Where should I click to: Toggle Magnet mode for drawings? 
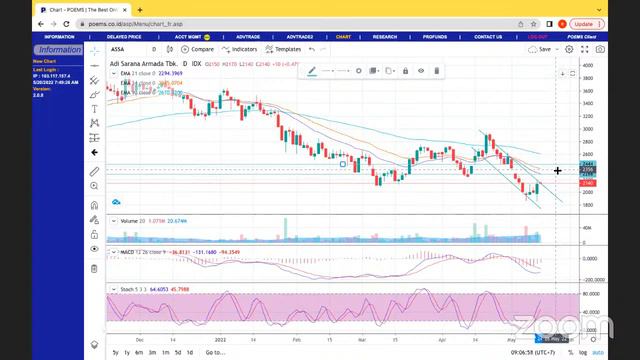point(94,205)
